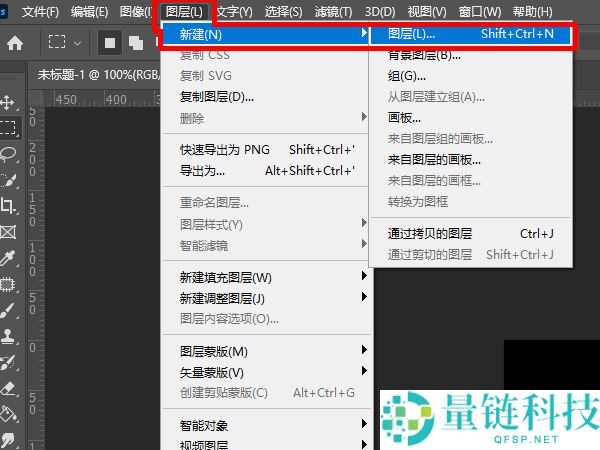Screen dimensions: 600x450
Task: Open the 编辑(E) menu
Action: pyautogui.click(x=89, y=12)
